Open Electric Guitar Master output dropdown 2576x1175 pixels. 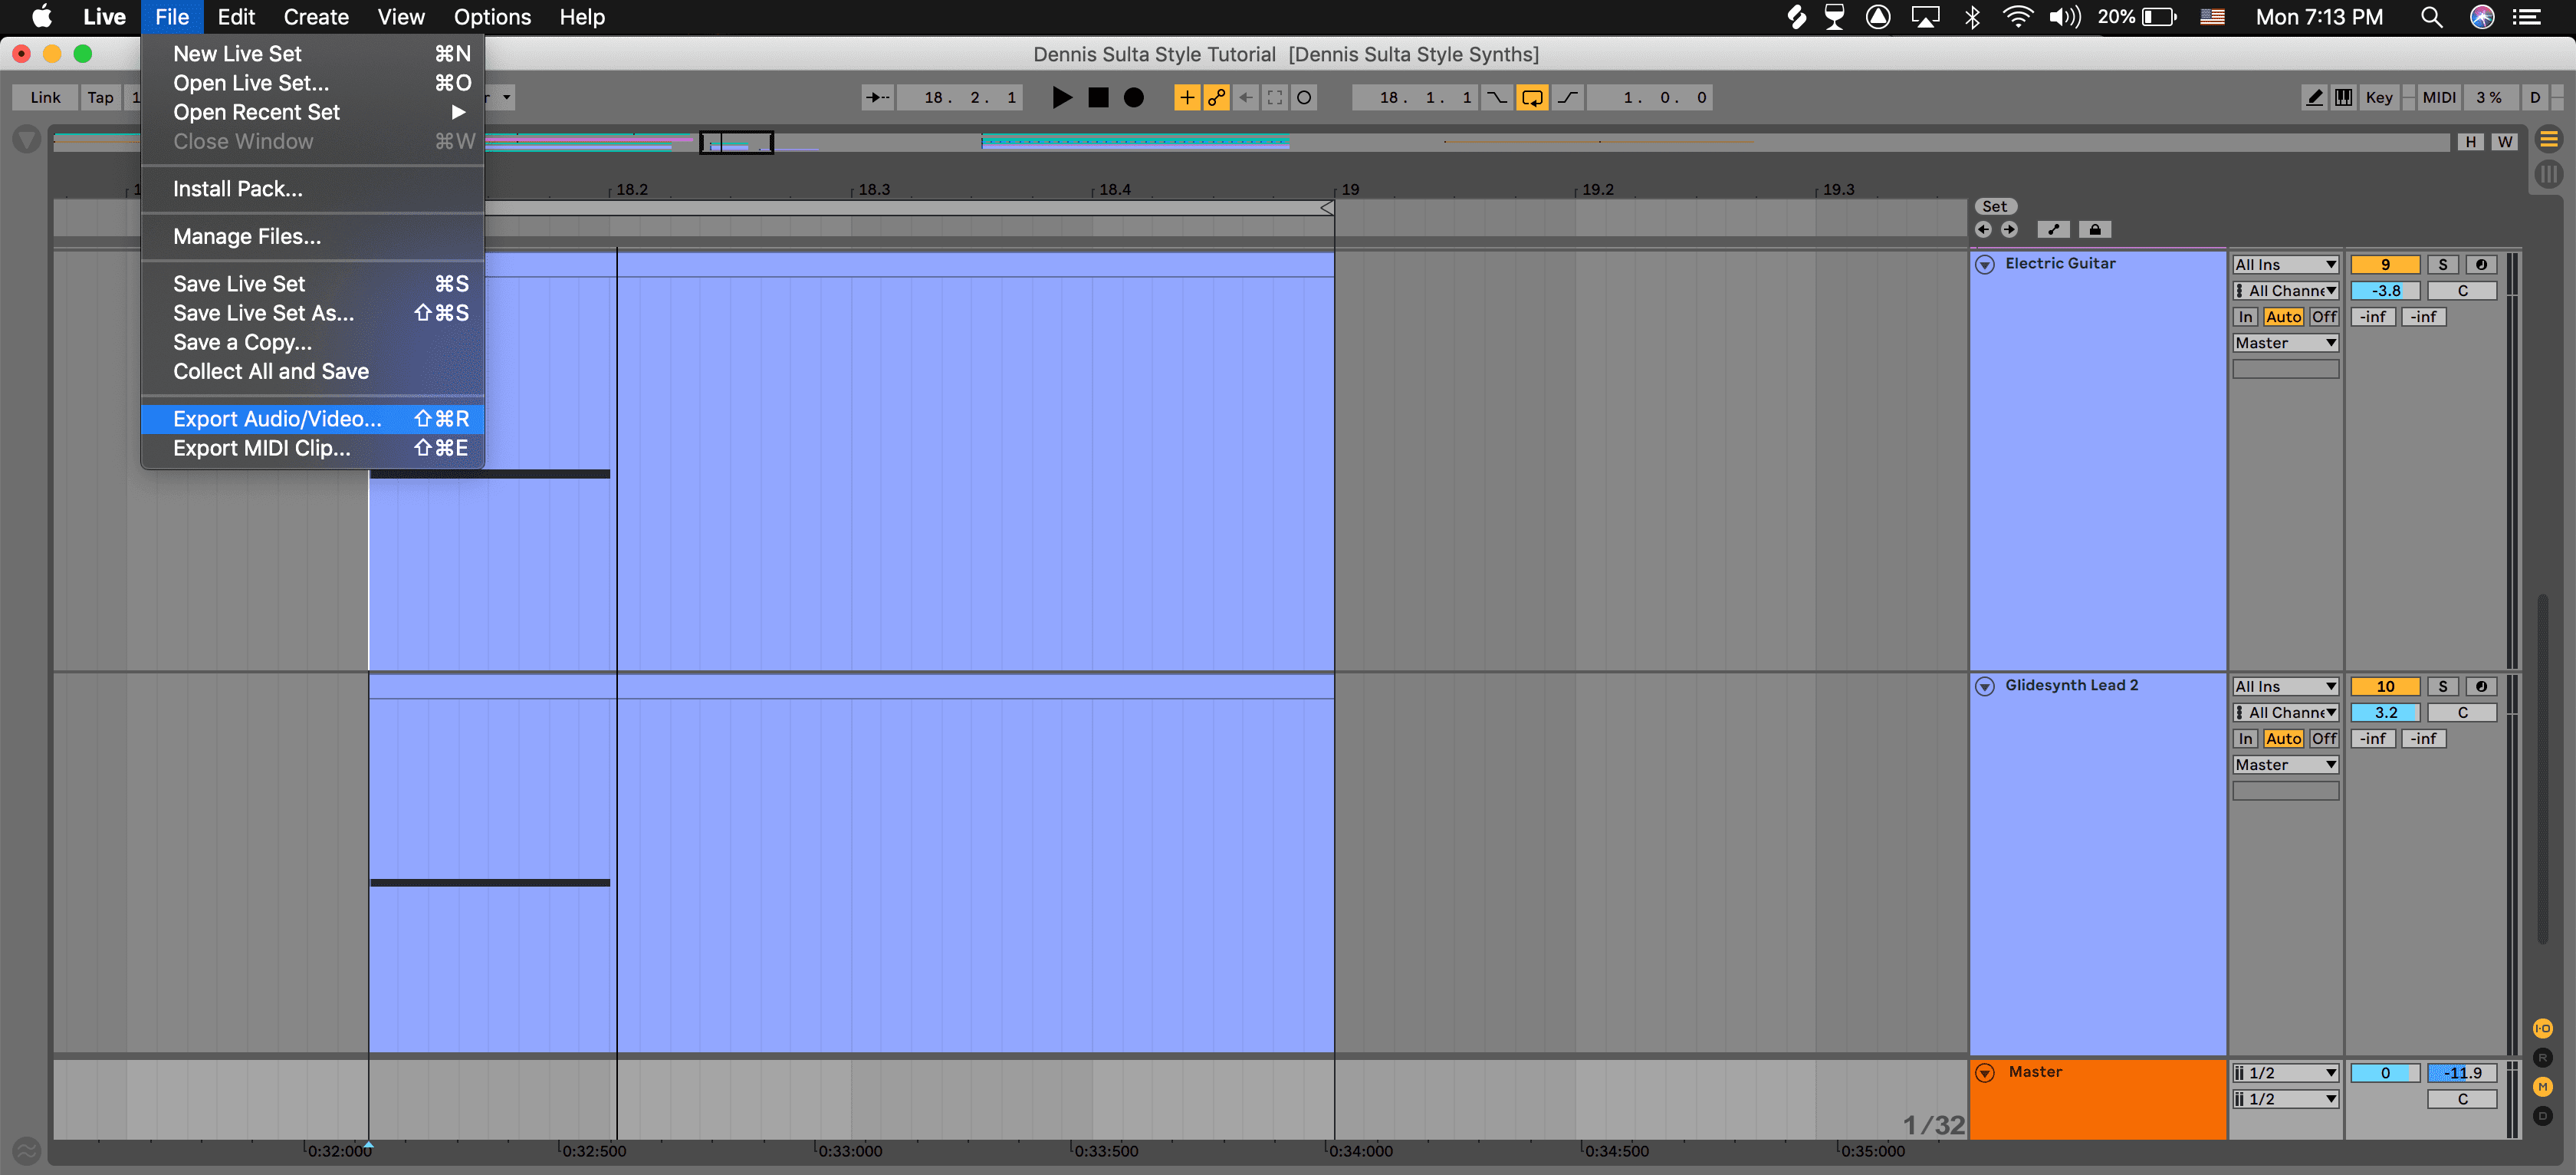[2285, 342]
